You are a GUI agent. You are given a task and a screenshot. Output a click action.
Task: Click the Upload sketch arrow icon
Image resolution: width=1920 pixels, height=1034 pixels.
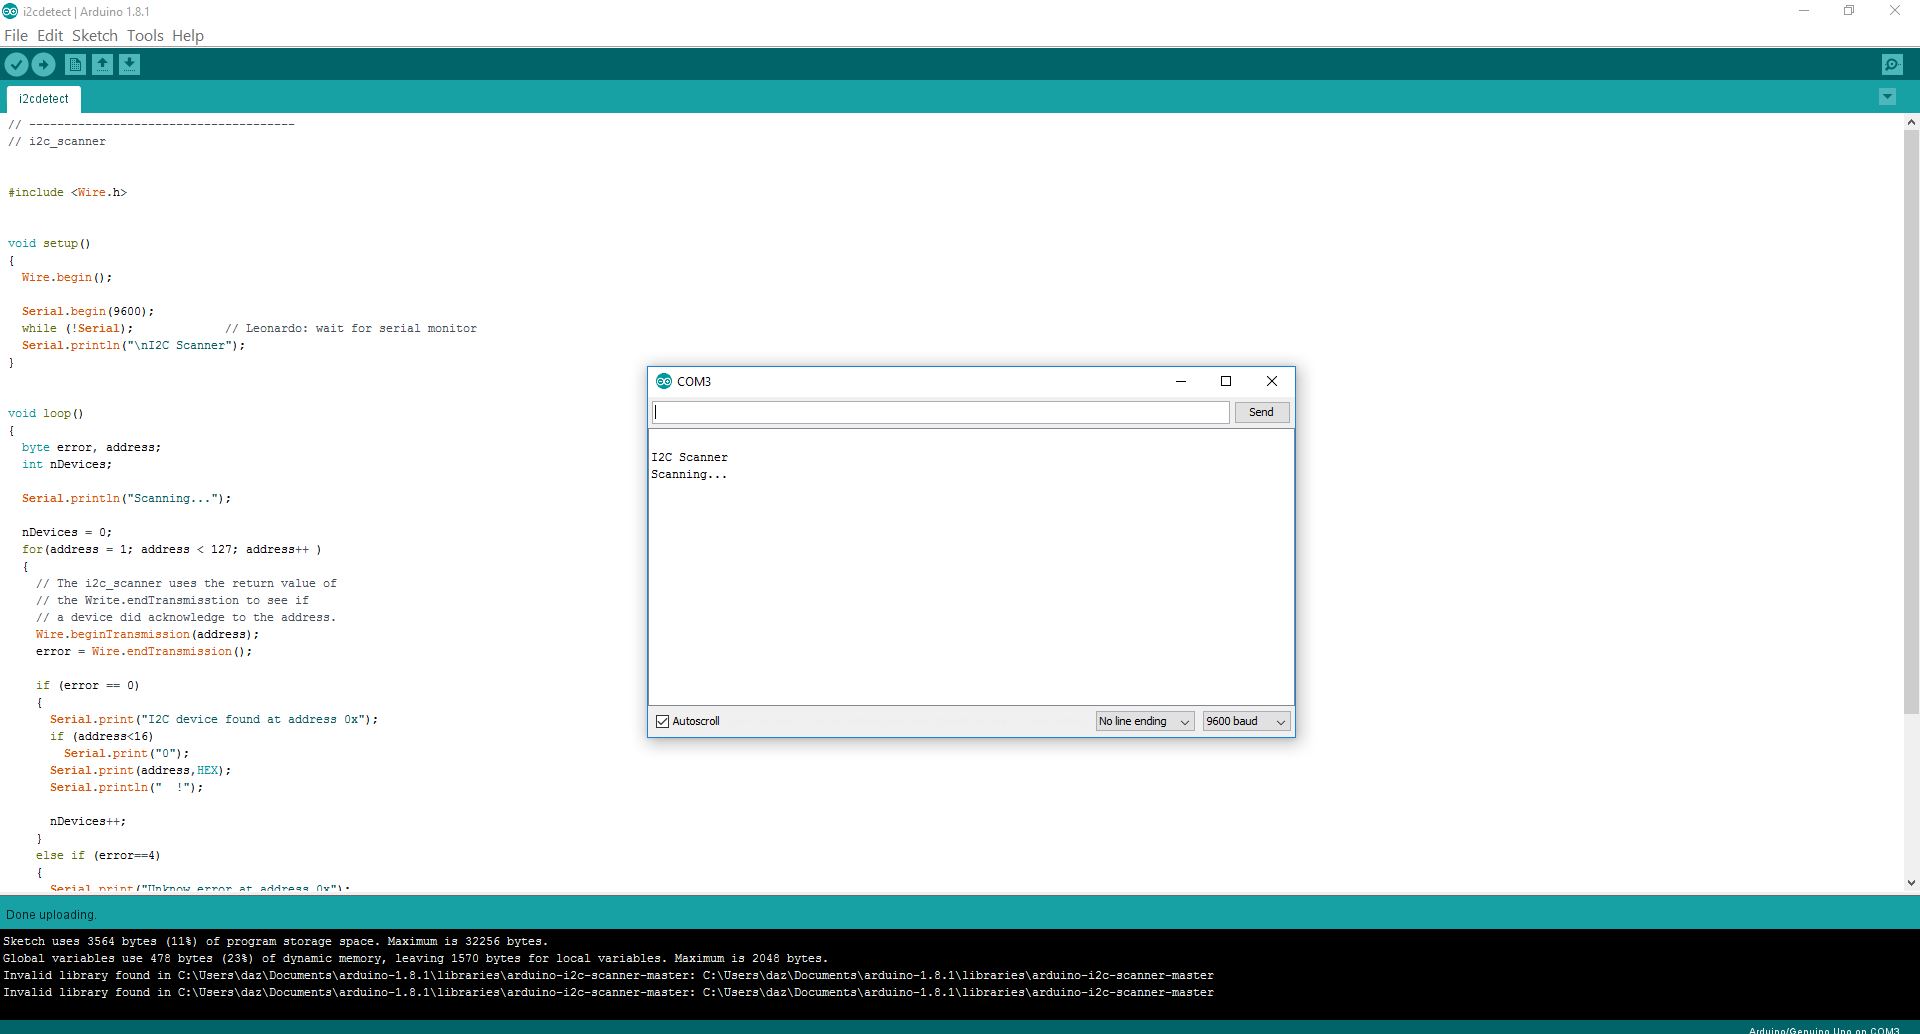pyautogui.click(x=44, y=65)
